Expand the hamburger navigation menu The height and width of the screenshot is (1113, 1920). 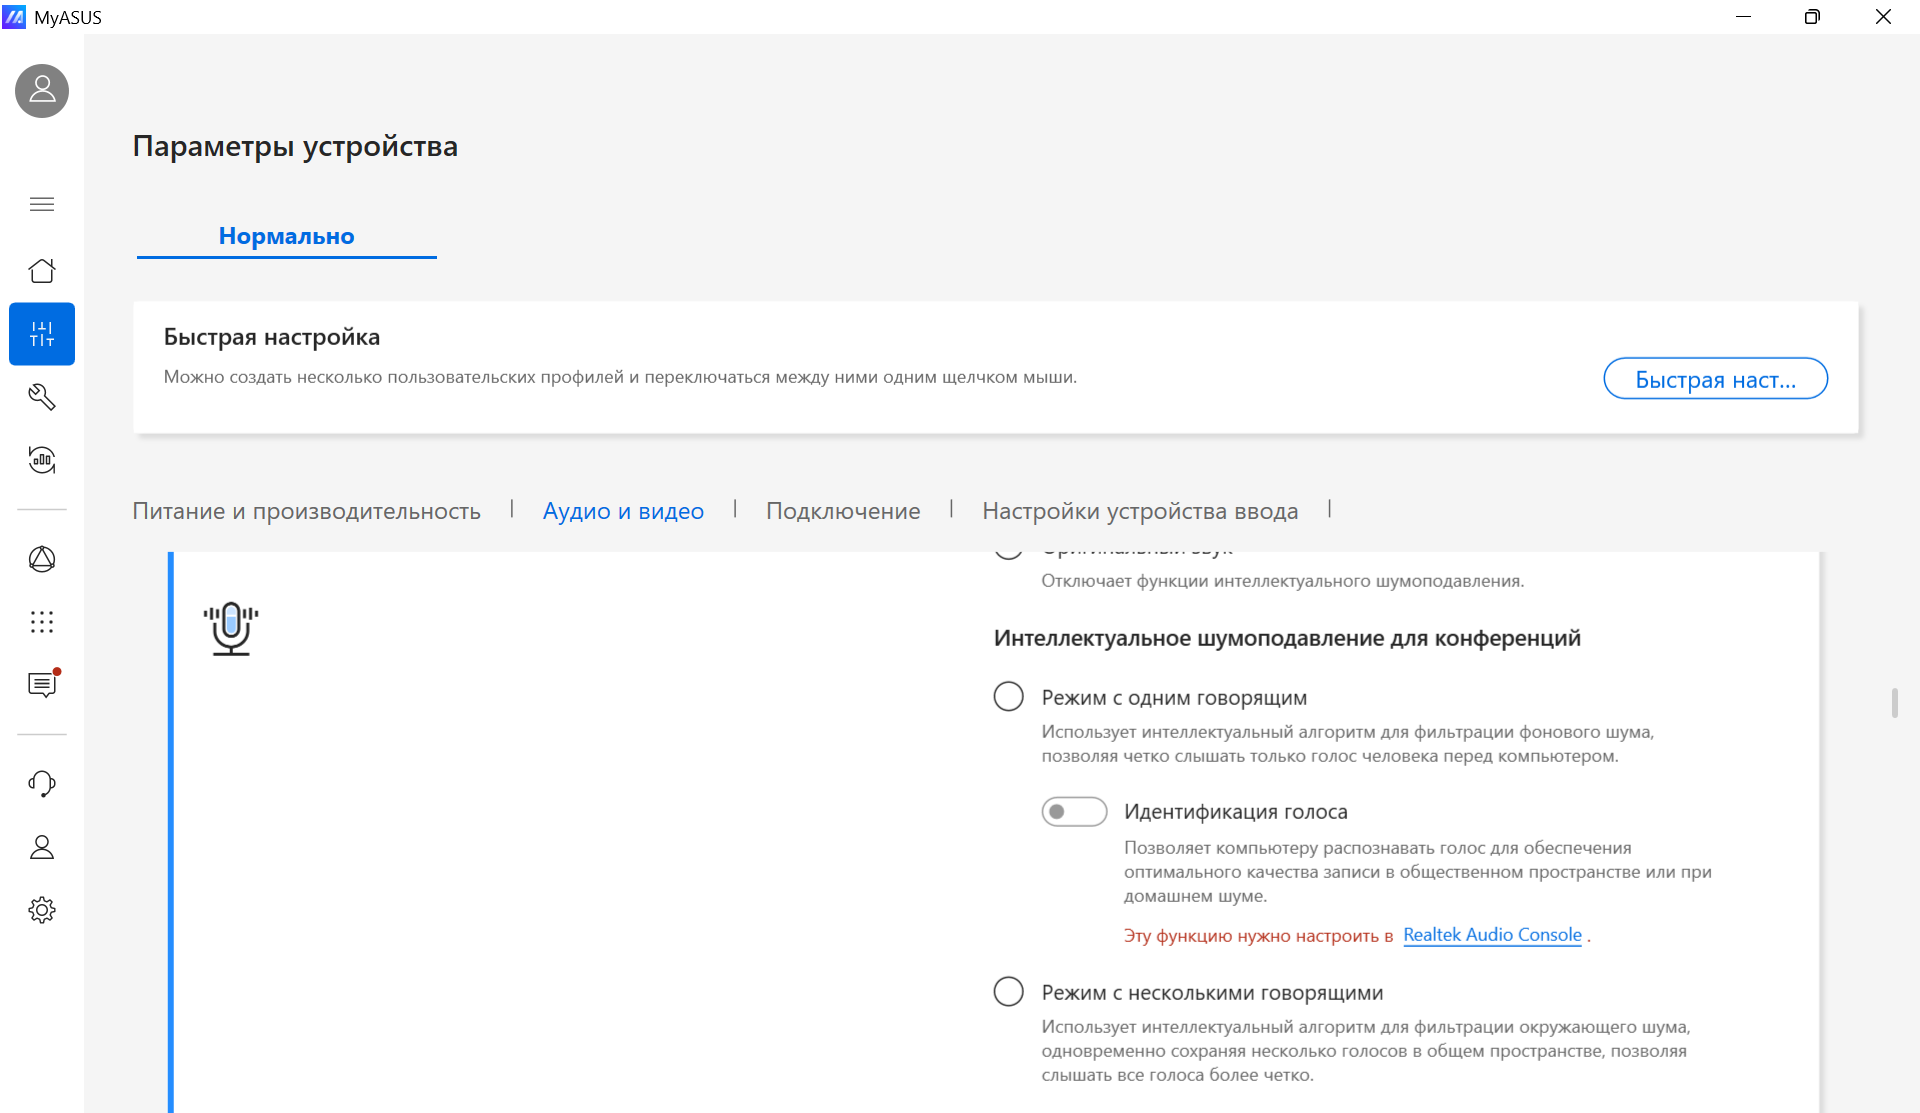pos(42,204)
